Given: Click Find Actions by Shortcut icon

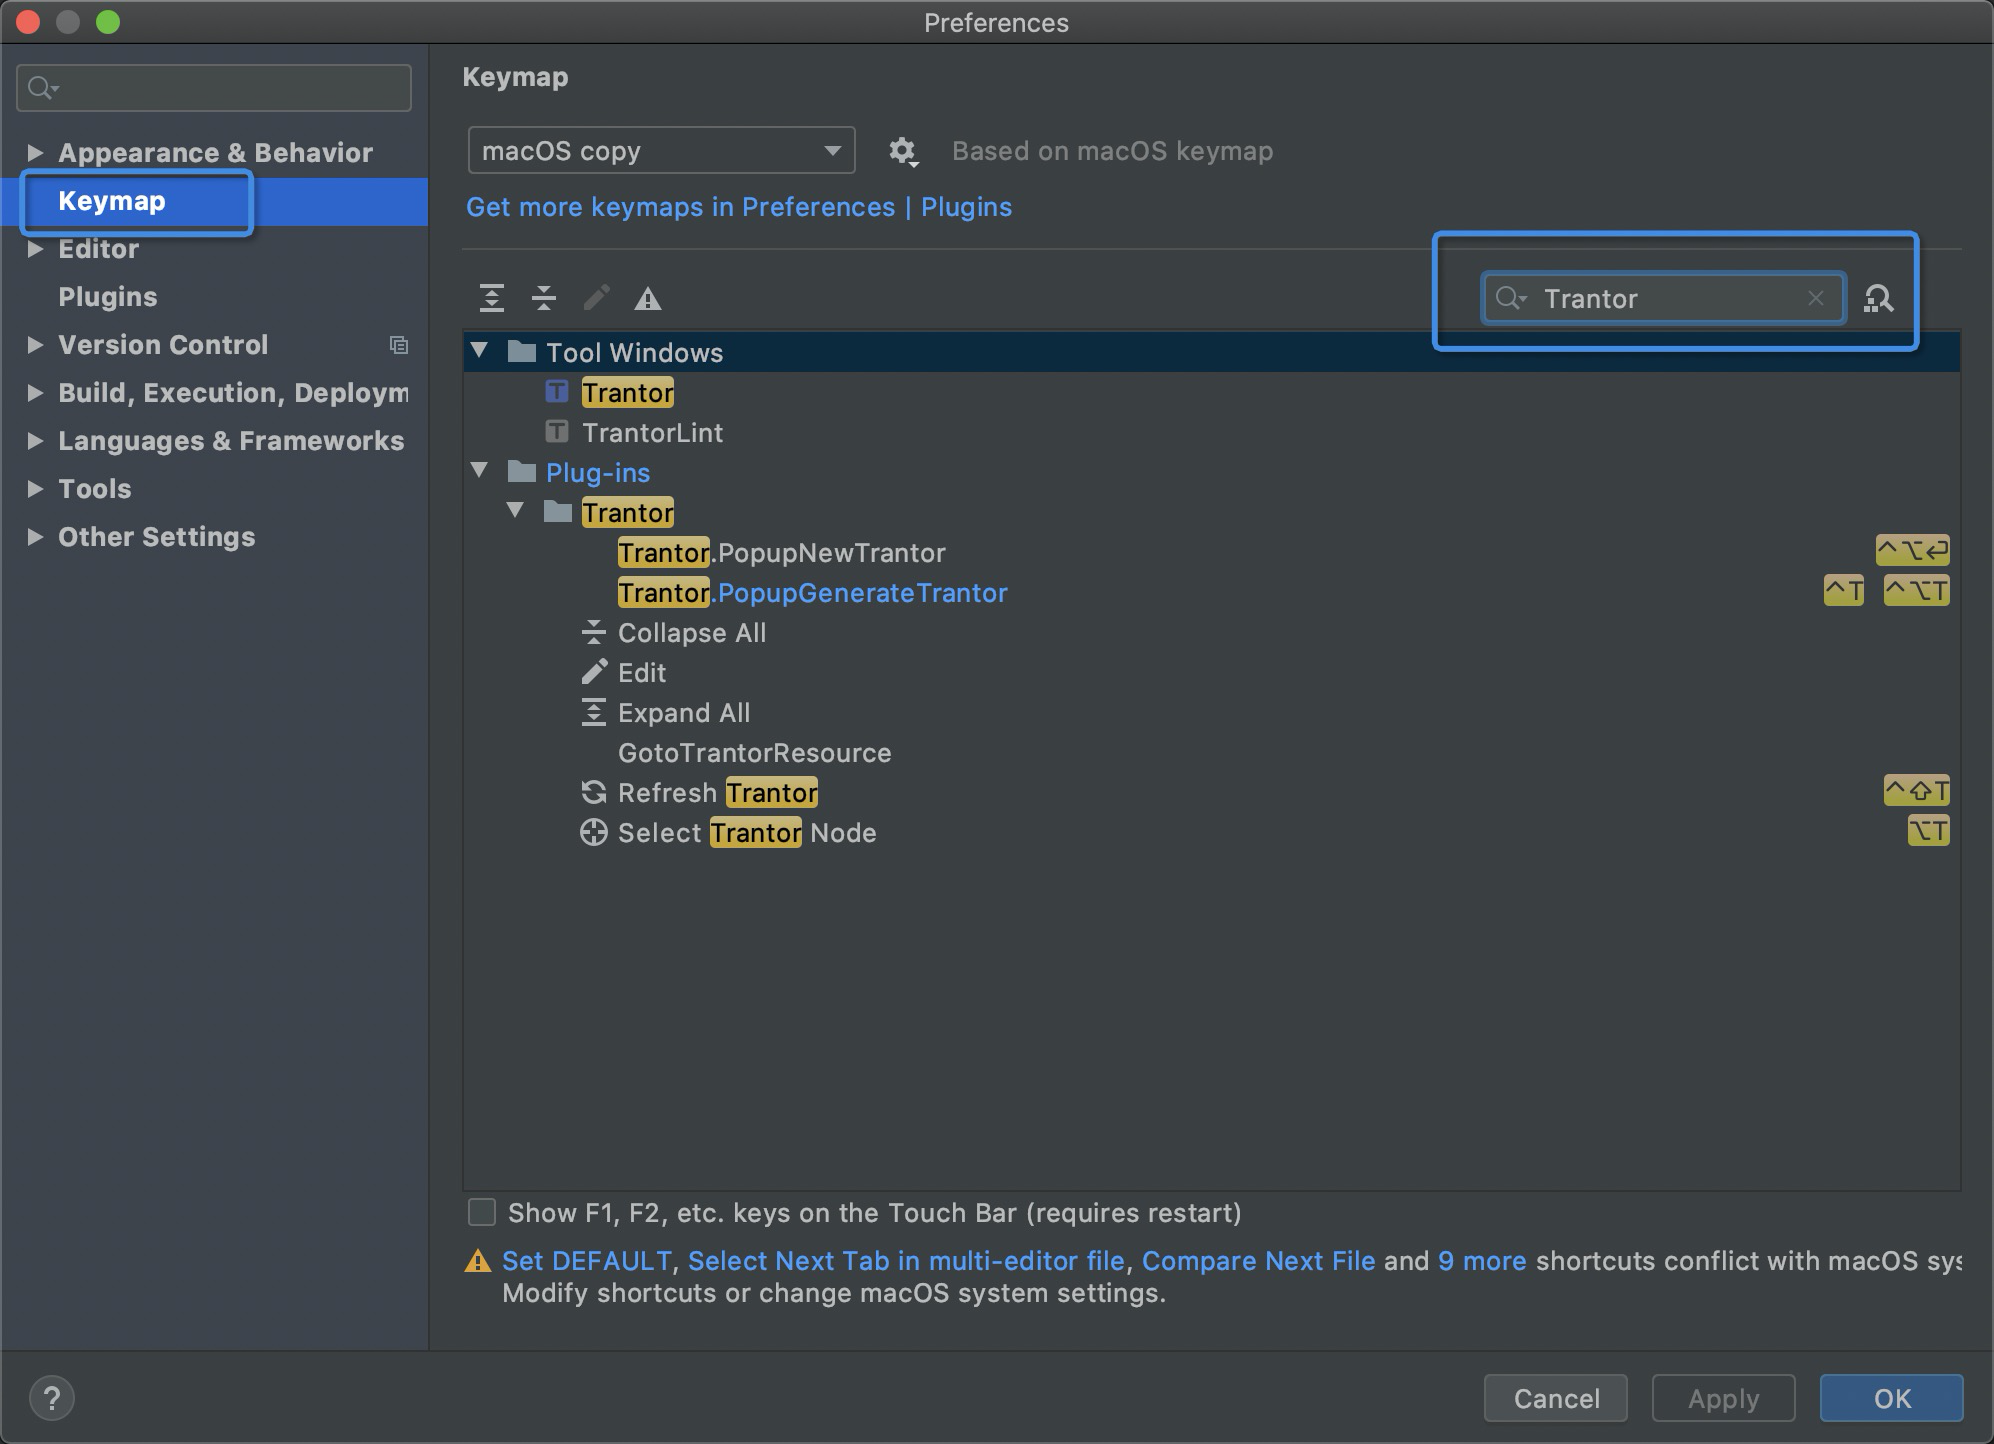Looking at the screenshot, I should pos(1878,298).
